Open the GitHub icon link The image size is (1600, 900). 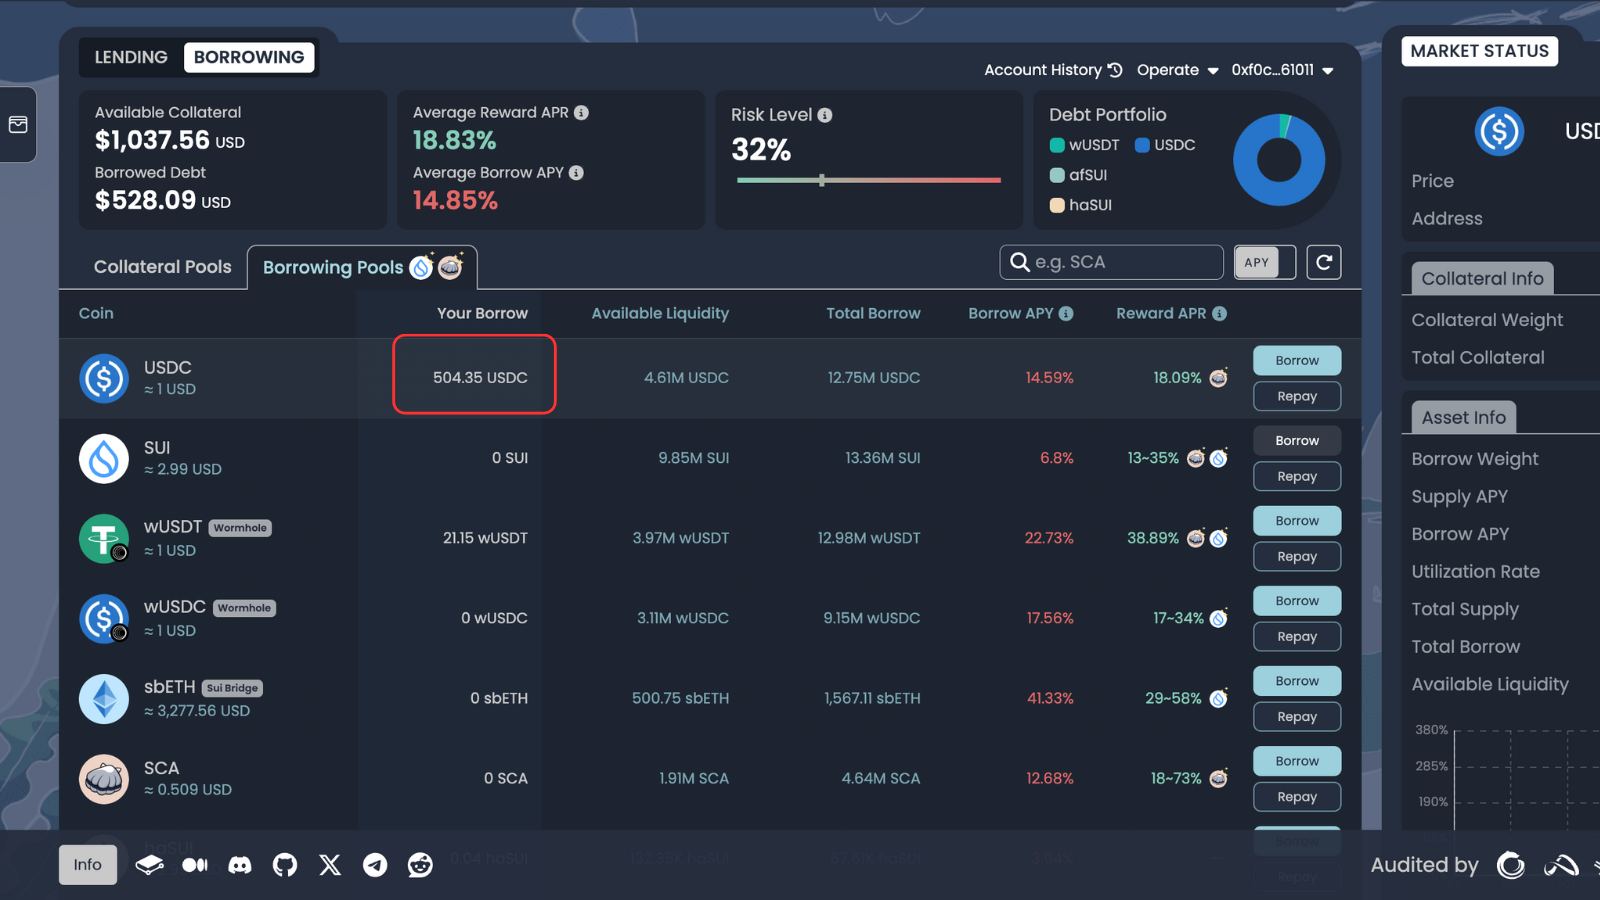[x=285, y=865]
